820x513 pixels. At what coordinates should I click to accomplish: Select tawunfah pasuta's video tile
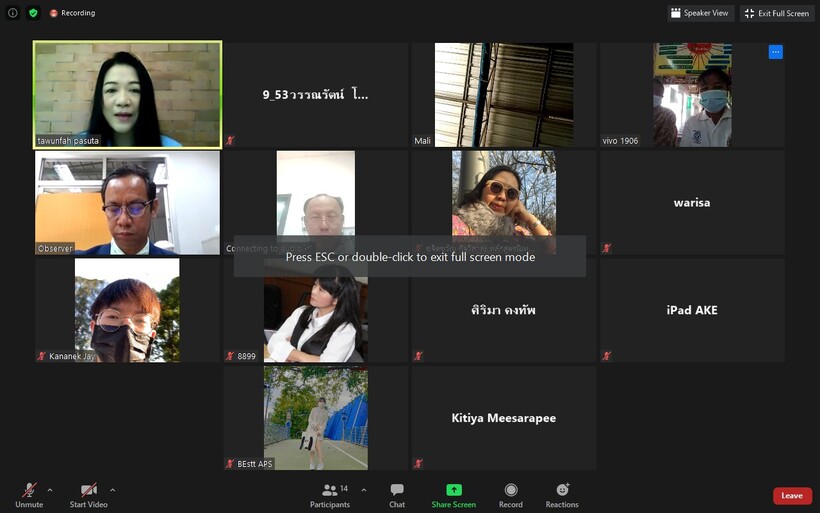coord(128,95)
